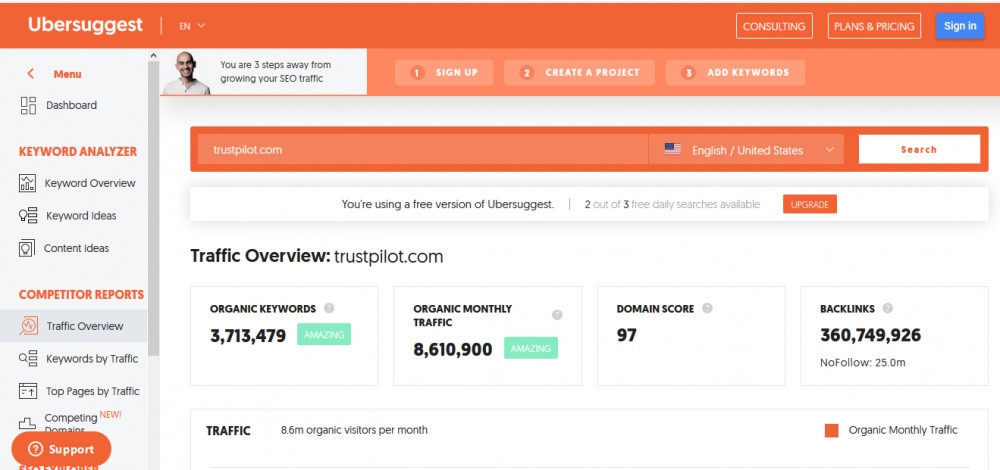1000x470 pixels.
Task: Click the Competing Domains icon
Action: coord(27,423)
